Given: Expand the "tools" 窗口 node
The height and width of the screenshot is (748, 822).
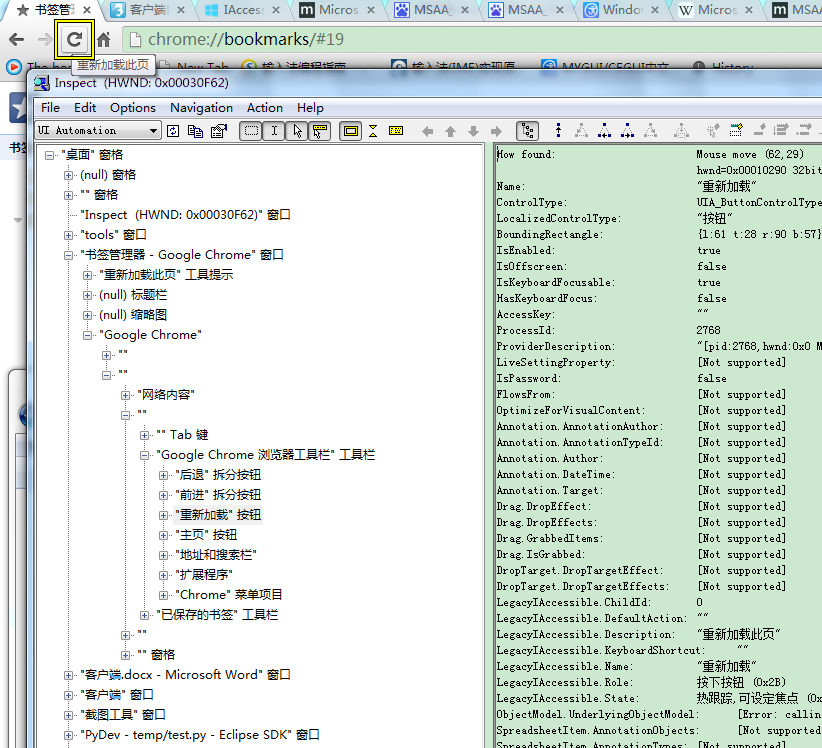Looking at the screenshot, I should click(68, 235).
